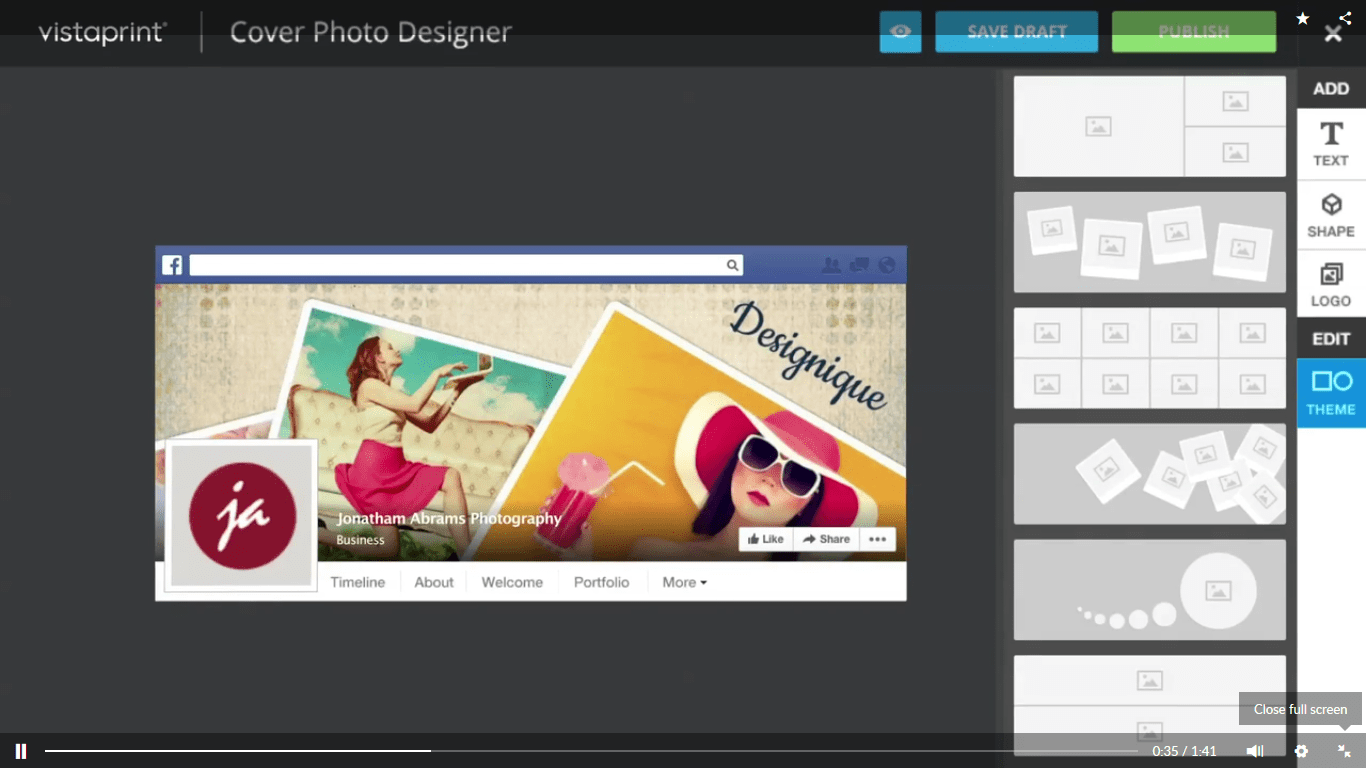
Task: Open the Welcome tab
Action: click(x=512, y=582)
